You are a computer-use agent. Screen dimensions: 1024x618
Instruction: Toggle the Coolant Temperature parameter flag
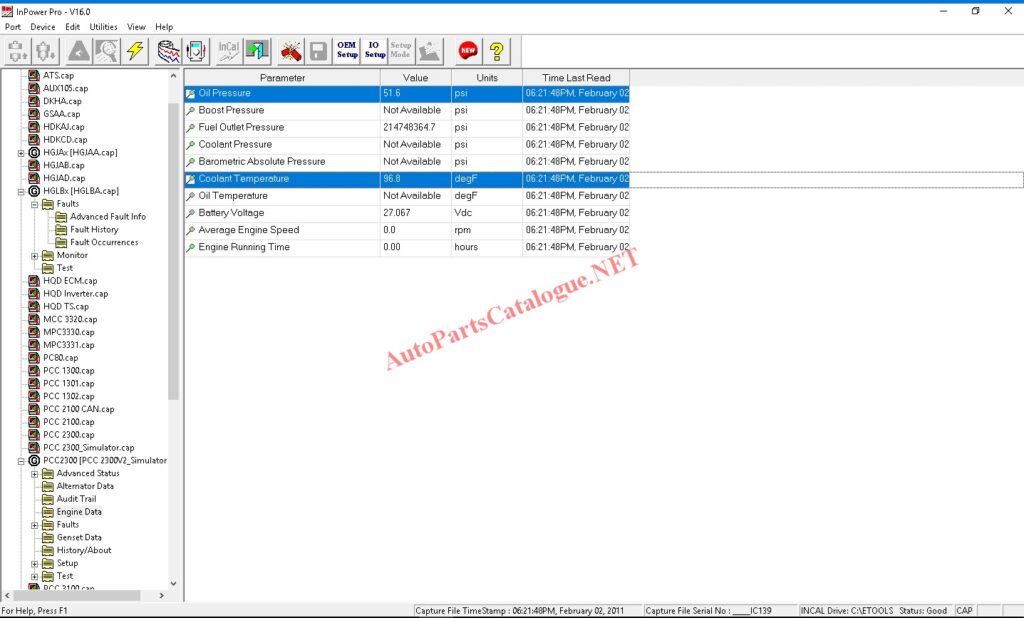(x=190, y=178)
